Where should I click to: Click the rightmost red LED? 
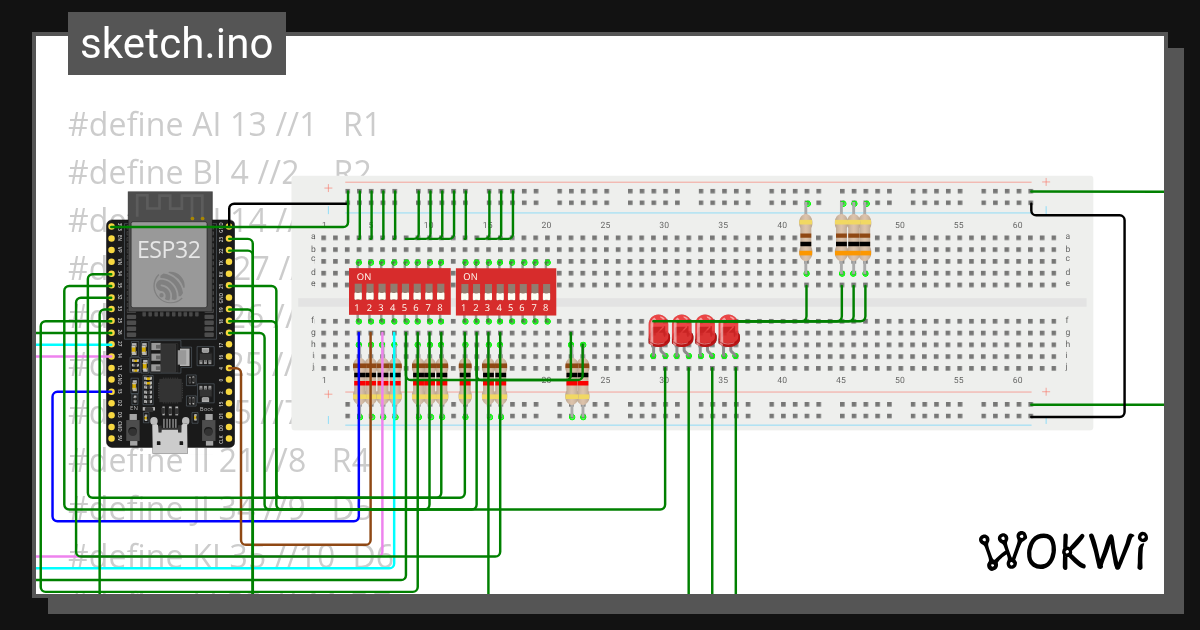pyautogui.click(x=730, y=330)
